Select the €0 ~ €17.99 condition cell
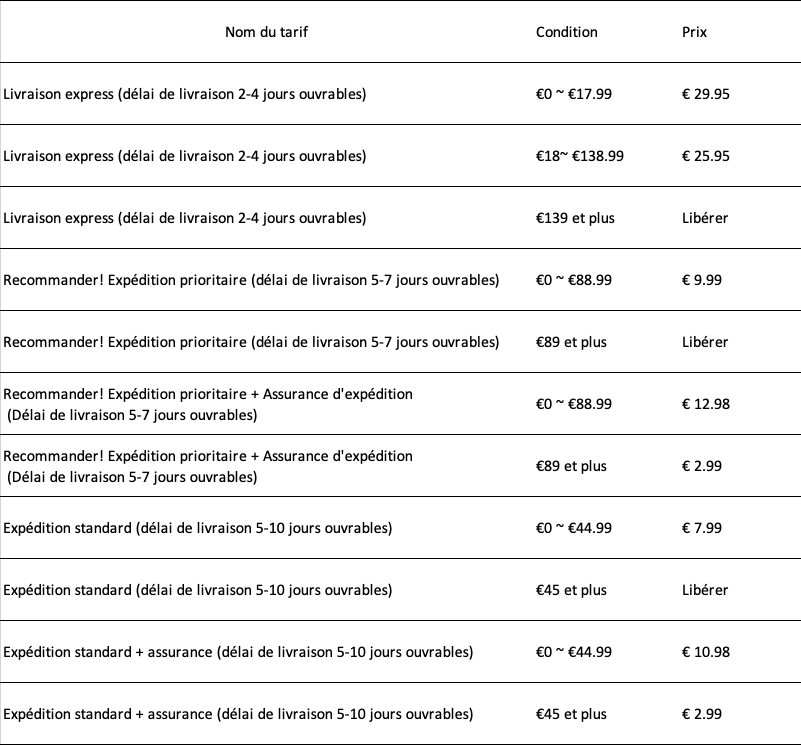The image size is (801, 745). (573, 94)
